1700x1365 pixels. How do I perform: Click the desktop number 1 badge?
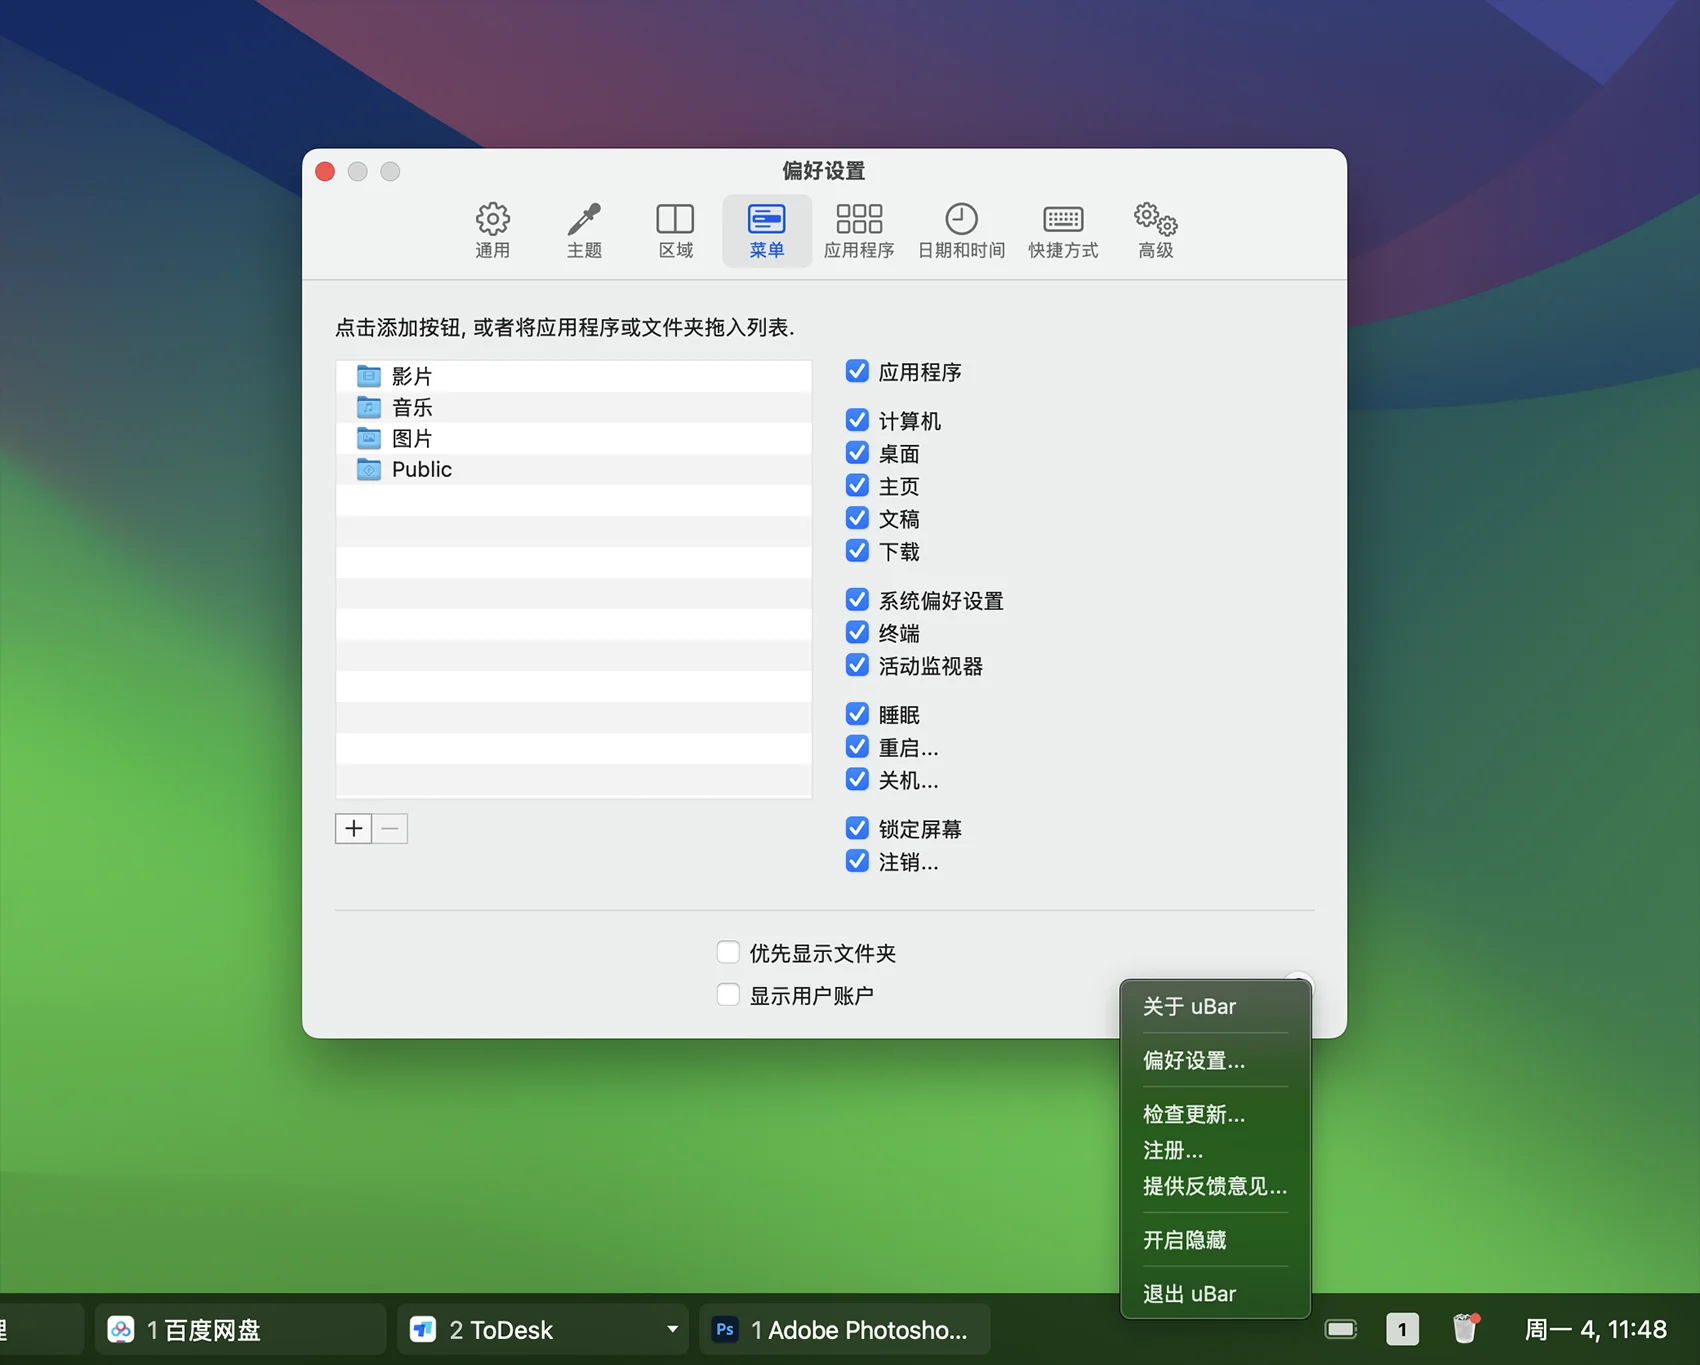tap(1402, 1329)
